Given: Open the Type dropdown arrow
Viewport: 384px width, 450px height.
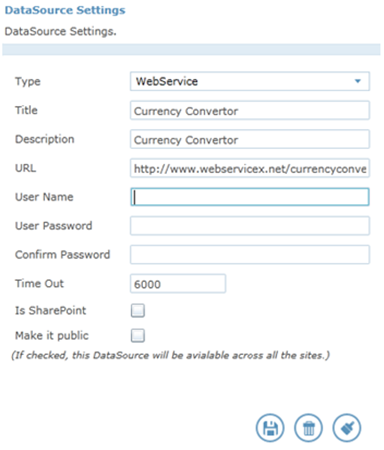Looking at the screenshot, I should tap(358, 81).
